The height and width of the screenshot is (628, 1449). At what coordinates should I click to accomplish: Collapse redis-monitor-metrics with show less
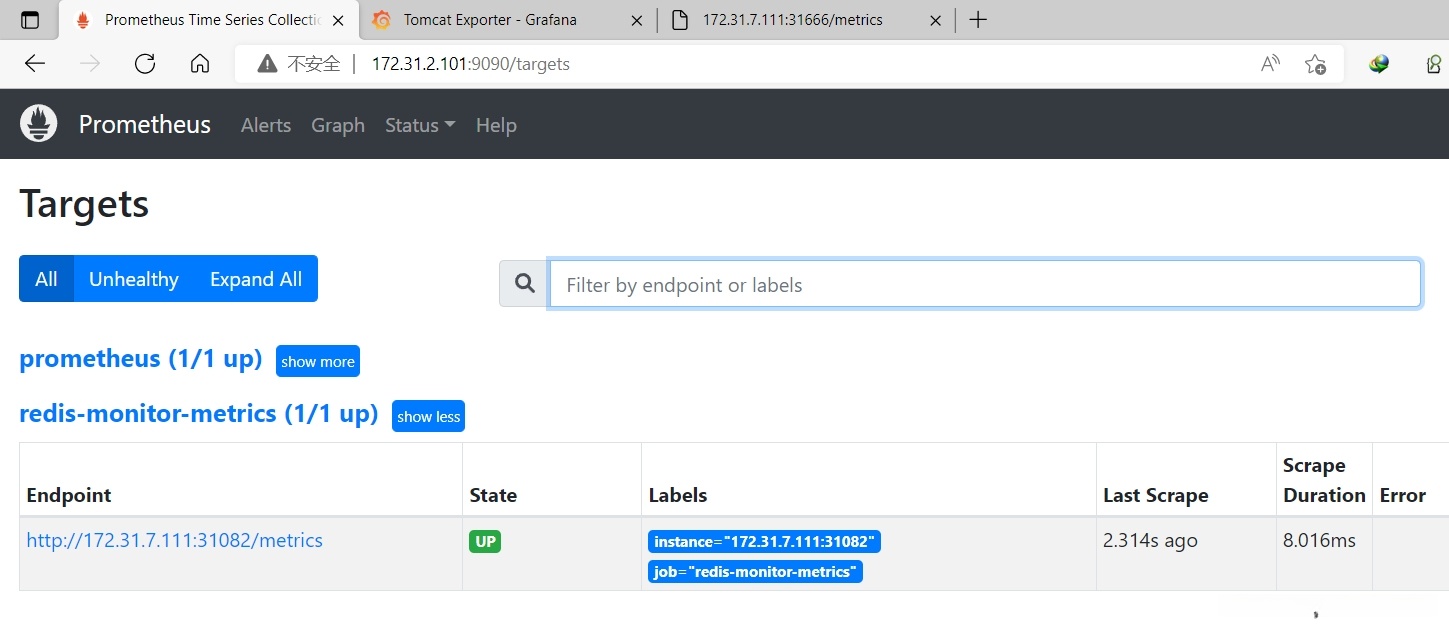tap(428, 416)
